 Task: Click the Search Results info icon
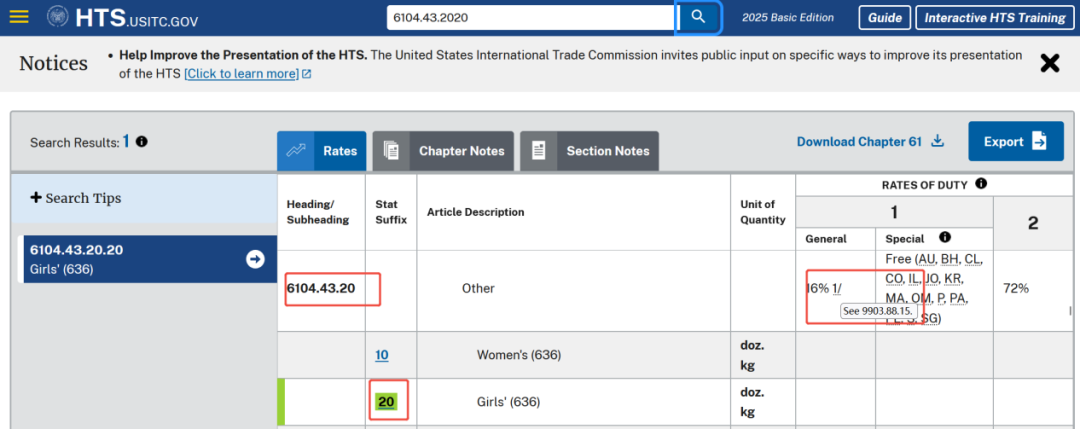pyautogui.click(x=142, y=142)
